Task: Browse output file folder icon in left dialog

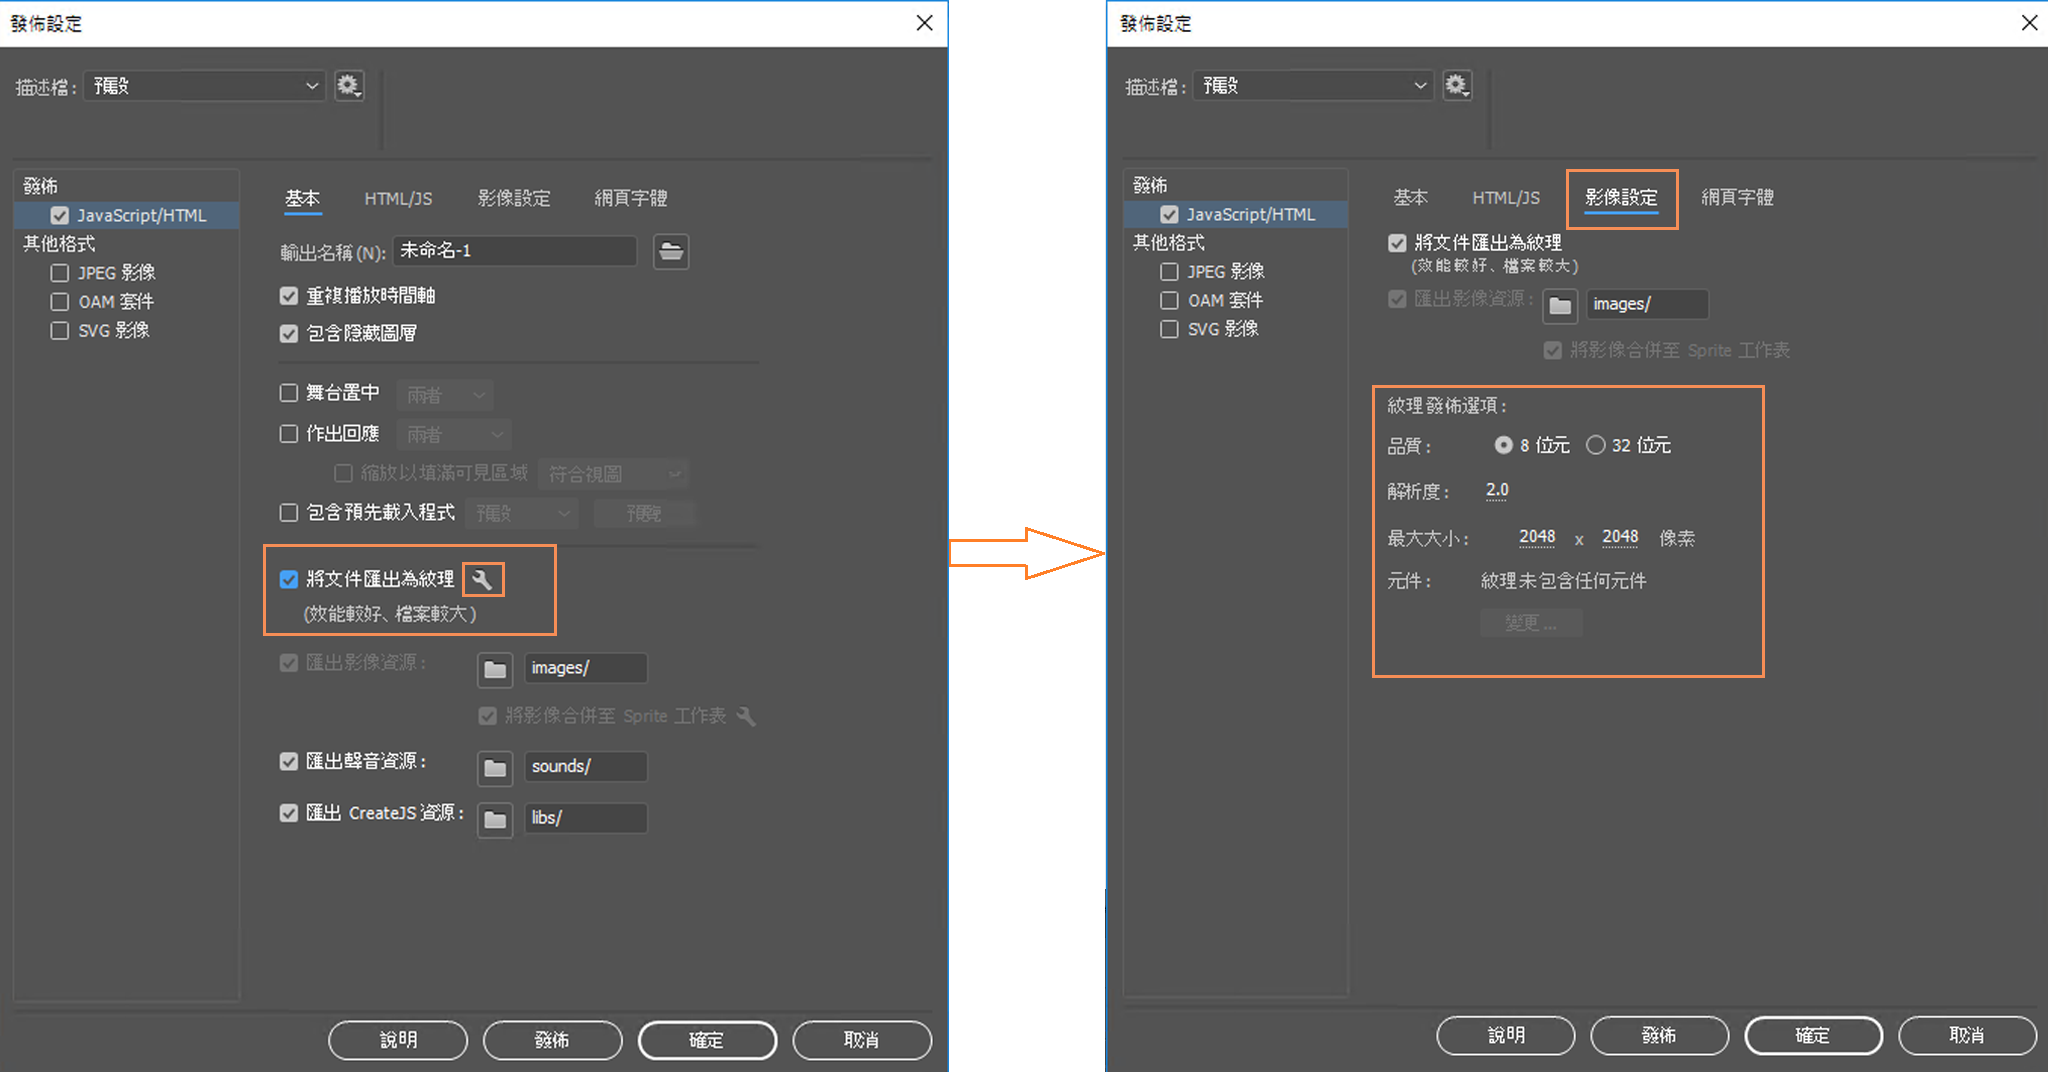Action: pyautogui.click(x=671, y=251)
